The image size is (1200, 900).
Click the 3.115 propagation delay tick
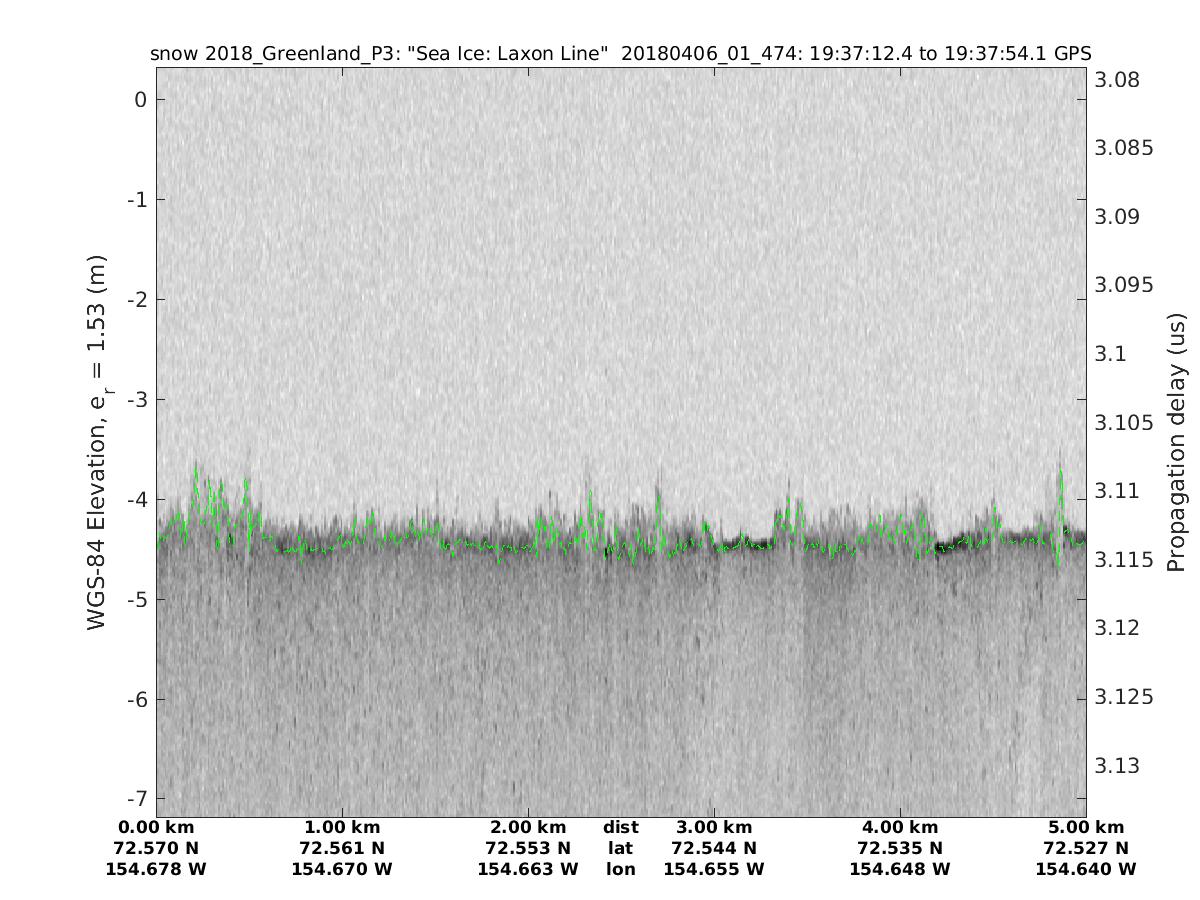1125,559
